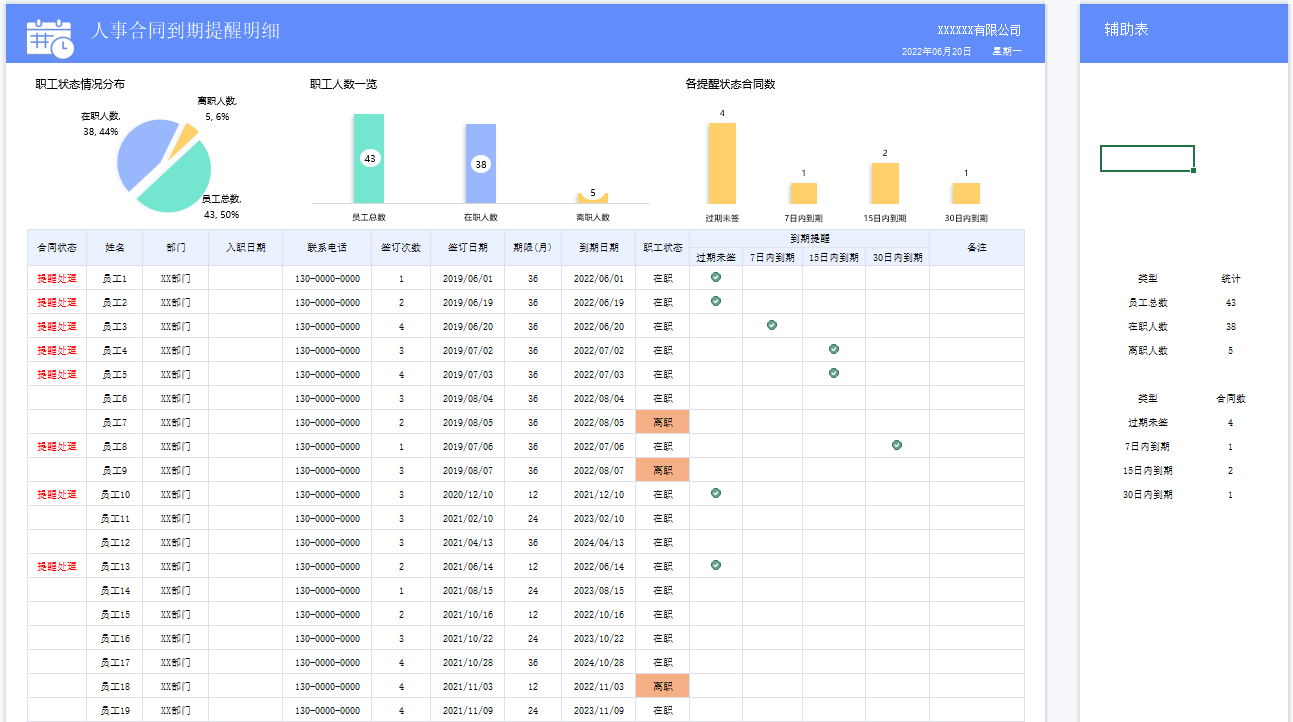Click the 过期未签 row label in 辅助表
Image resolution: width=1293 pixels, height=722 pixels.
click(x=1147, y=422)
